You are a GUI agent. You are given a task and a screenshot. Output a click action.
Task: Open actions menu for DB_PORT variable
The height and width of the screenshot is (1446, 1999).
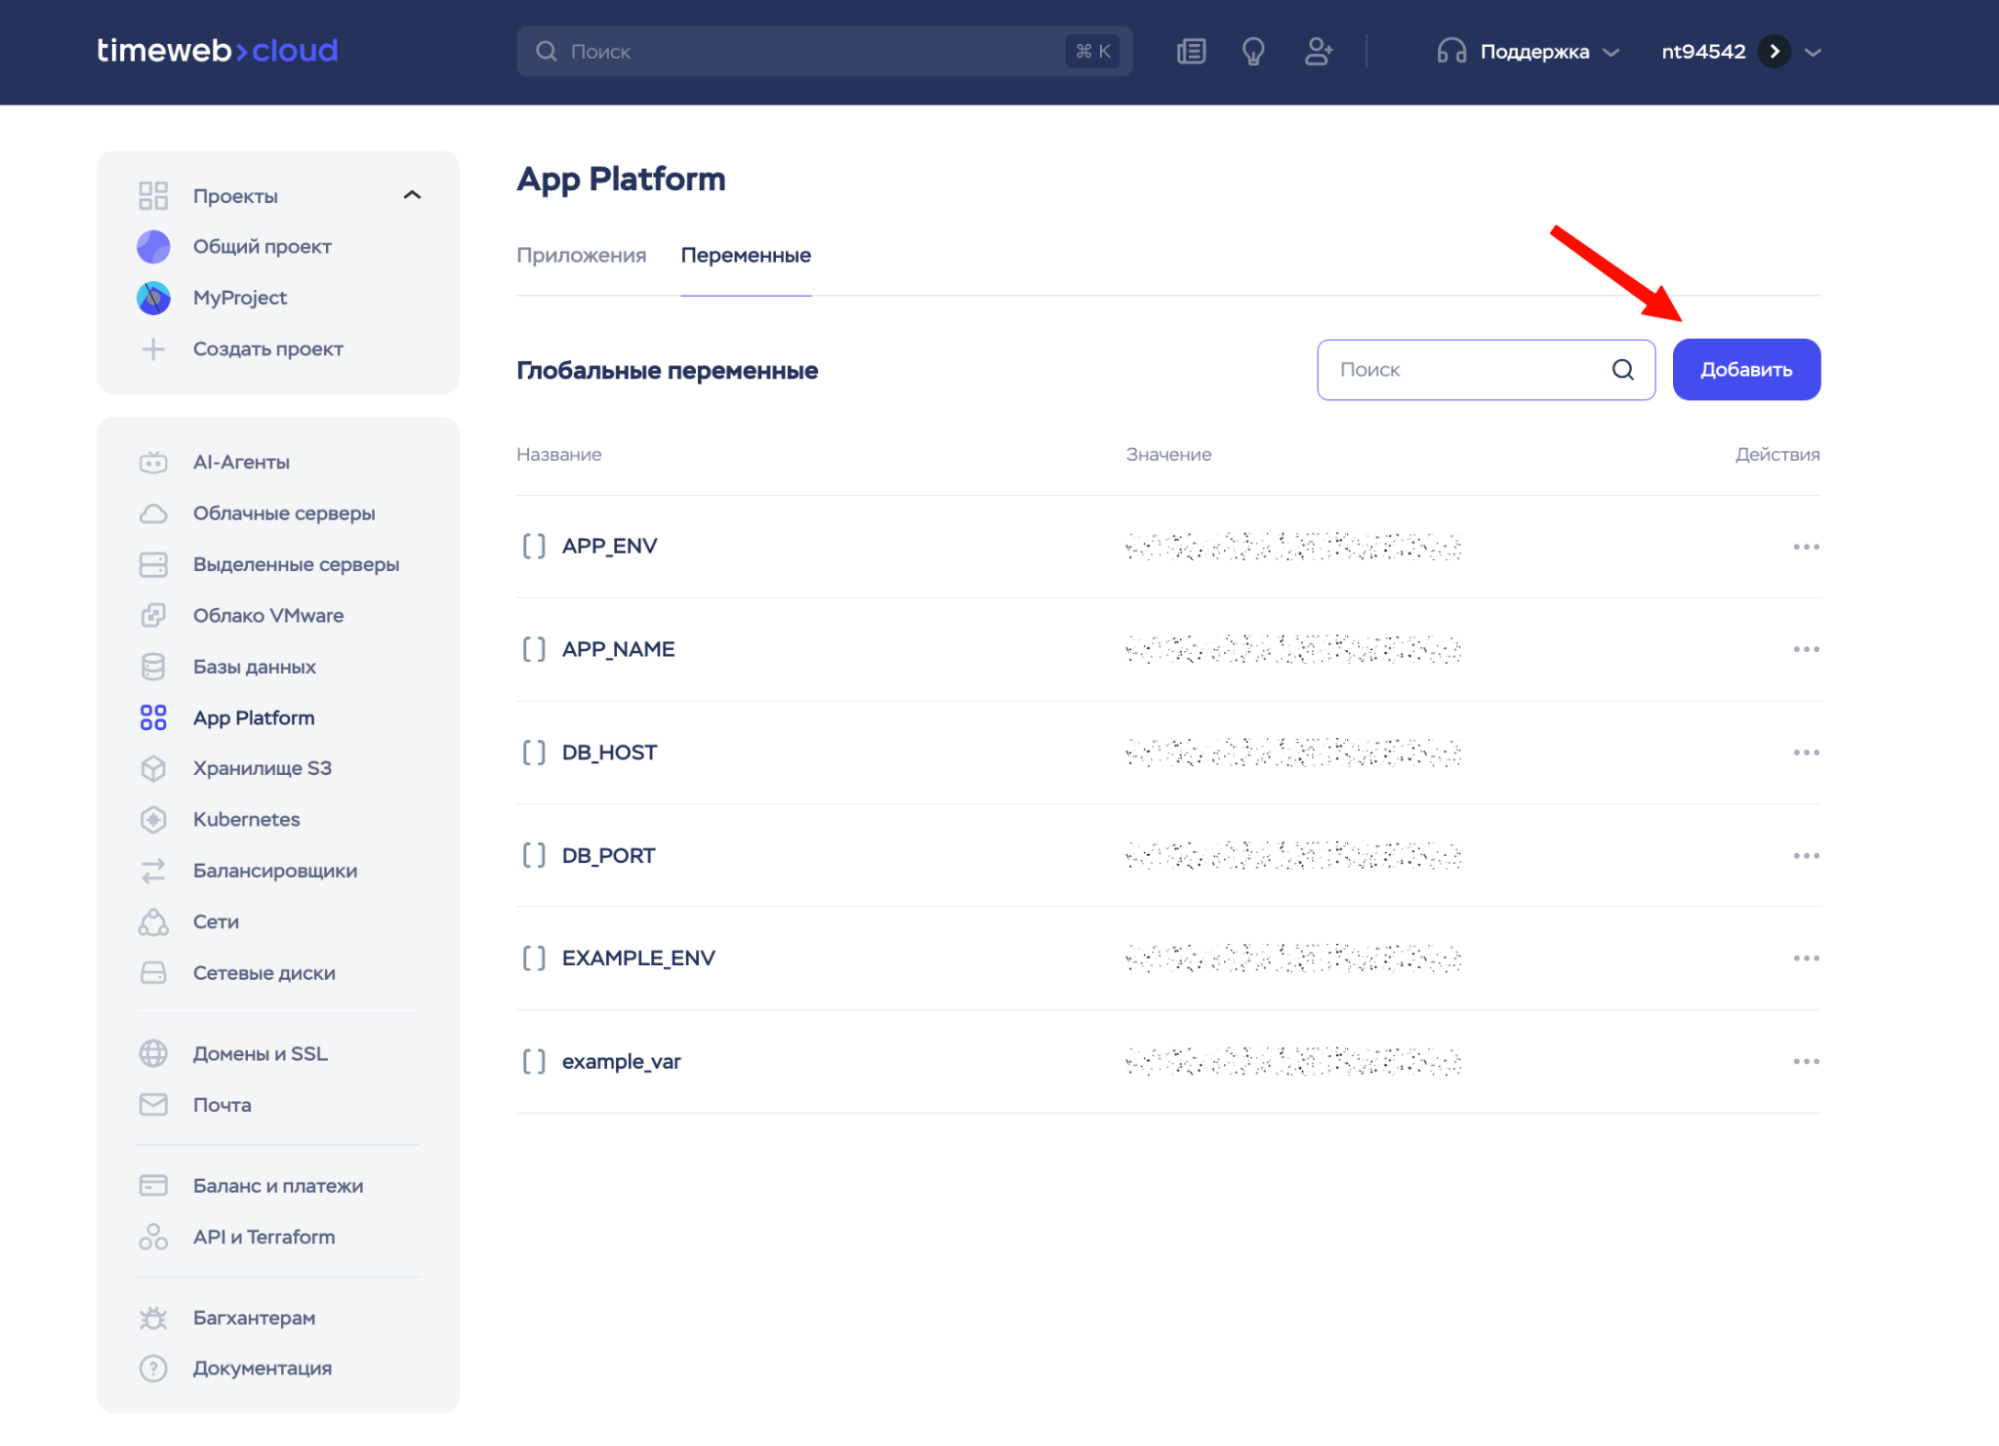pos(1805,856)
